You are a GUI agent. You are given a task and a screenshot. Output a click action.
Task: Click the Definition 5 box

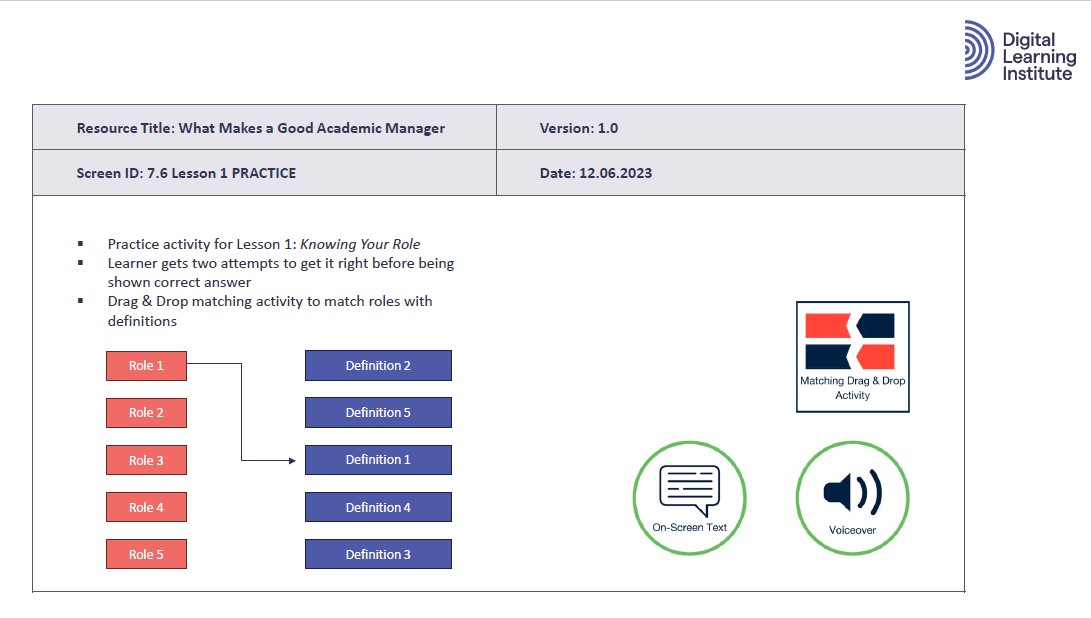(x=378, y=413)
